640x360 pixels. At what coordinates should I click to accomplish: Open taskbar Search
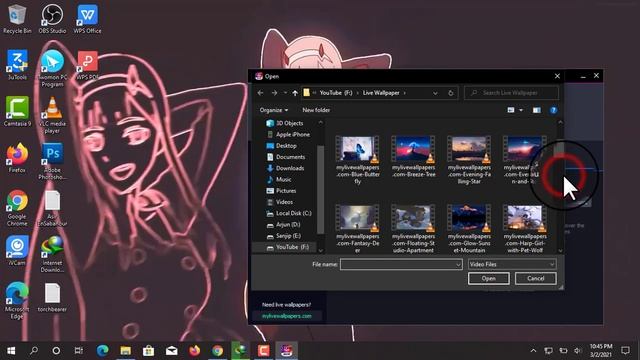point(34,351)
